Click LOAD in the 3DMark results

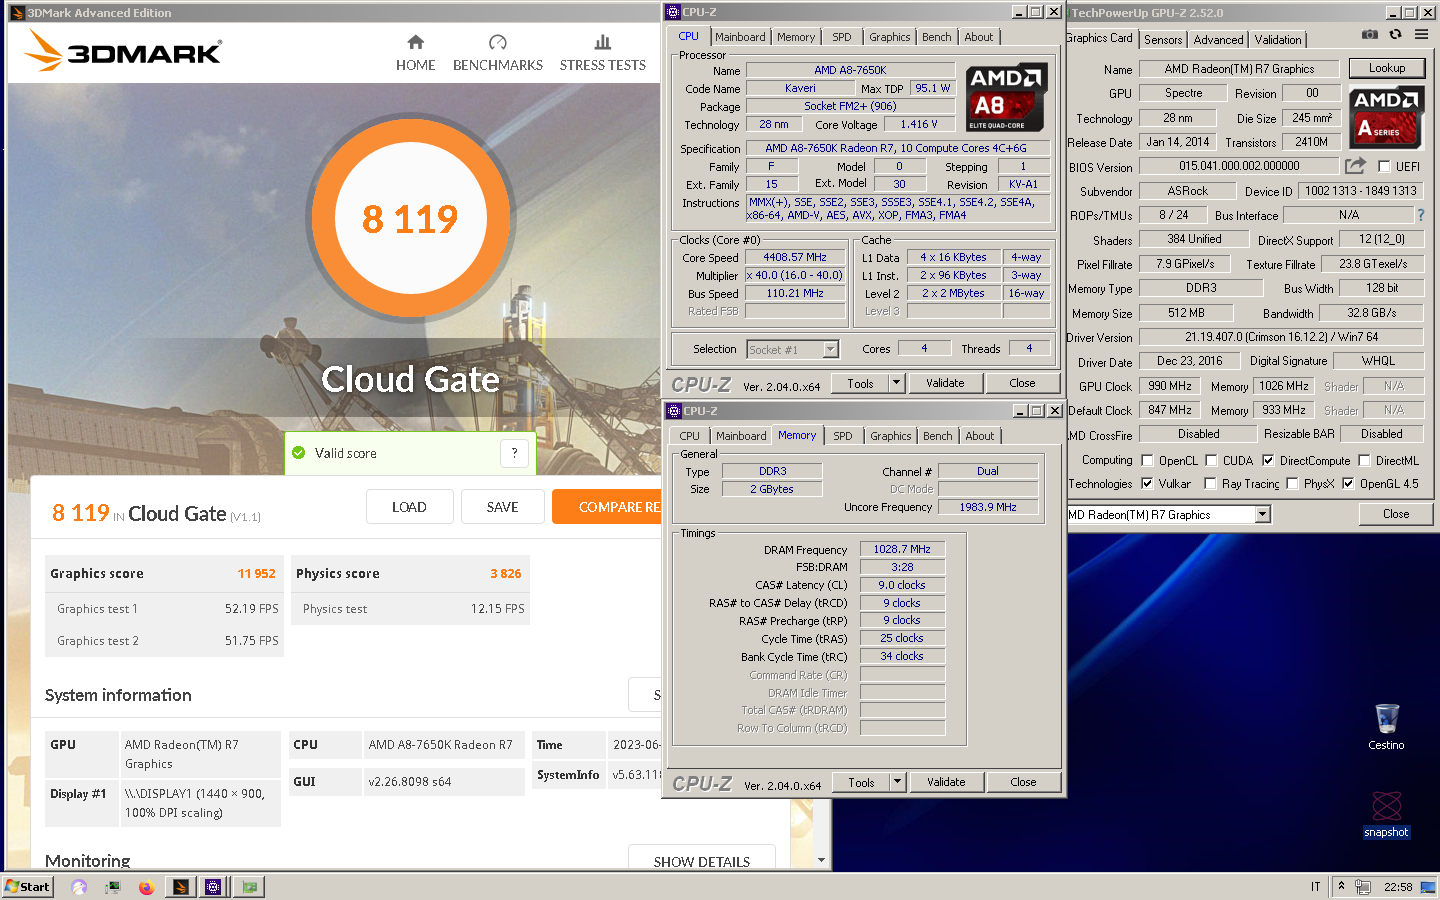[409, 507]
